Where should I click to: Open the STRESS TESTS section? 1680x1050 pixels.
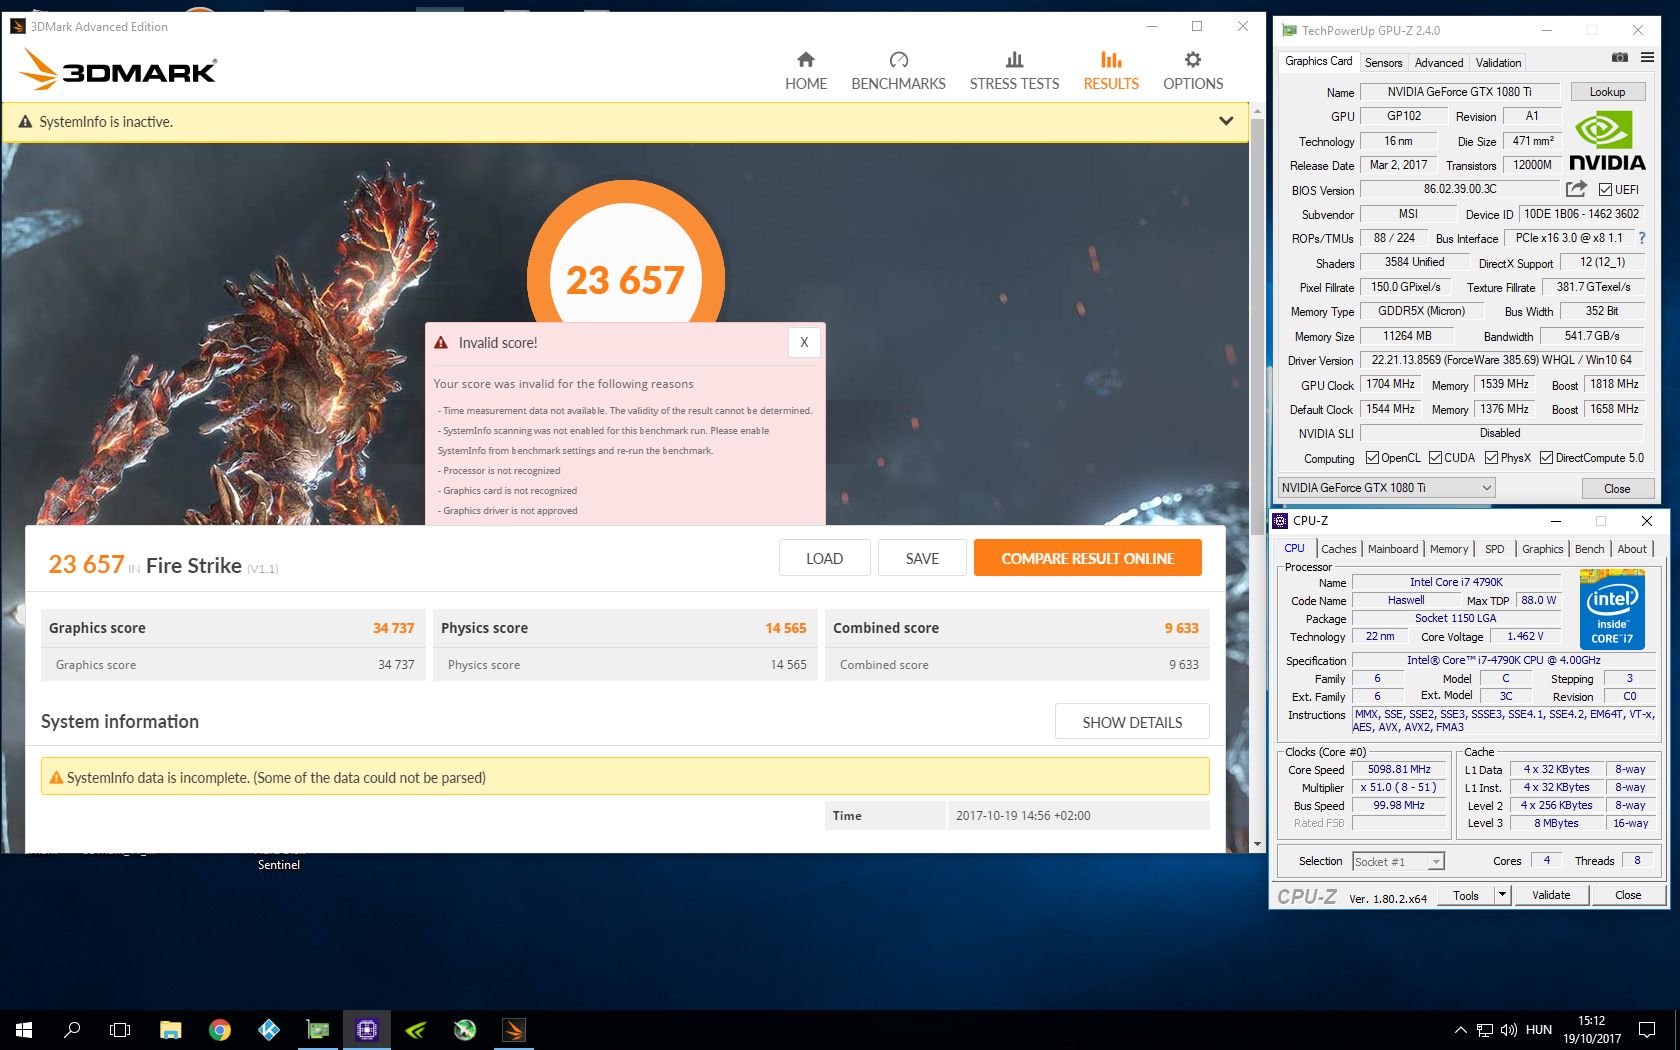coord(1014,72)
